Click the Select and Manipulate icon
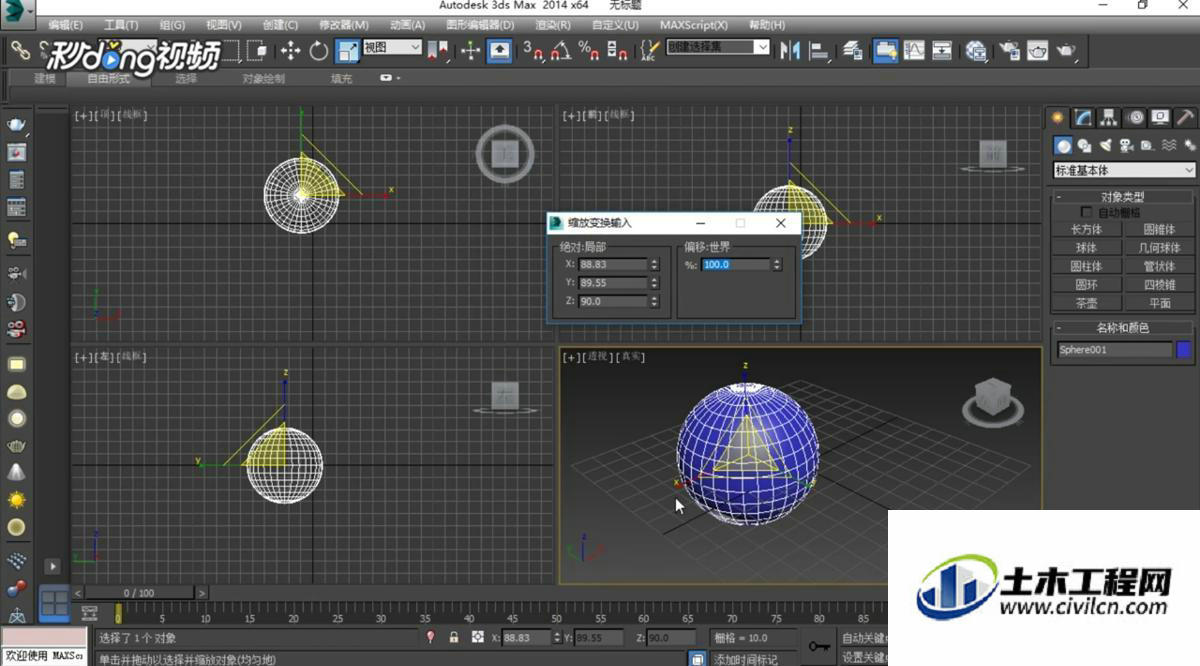This screenshot has width=1200, height=666. [x=470, y=50]
